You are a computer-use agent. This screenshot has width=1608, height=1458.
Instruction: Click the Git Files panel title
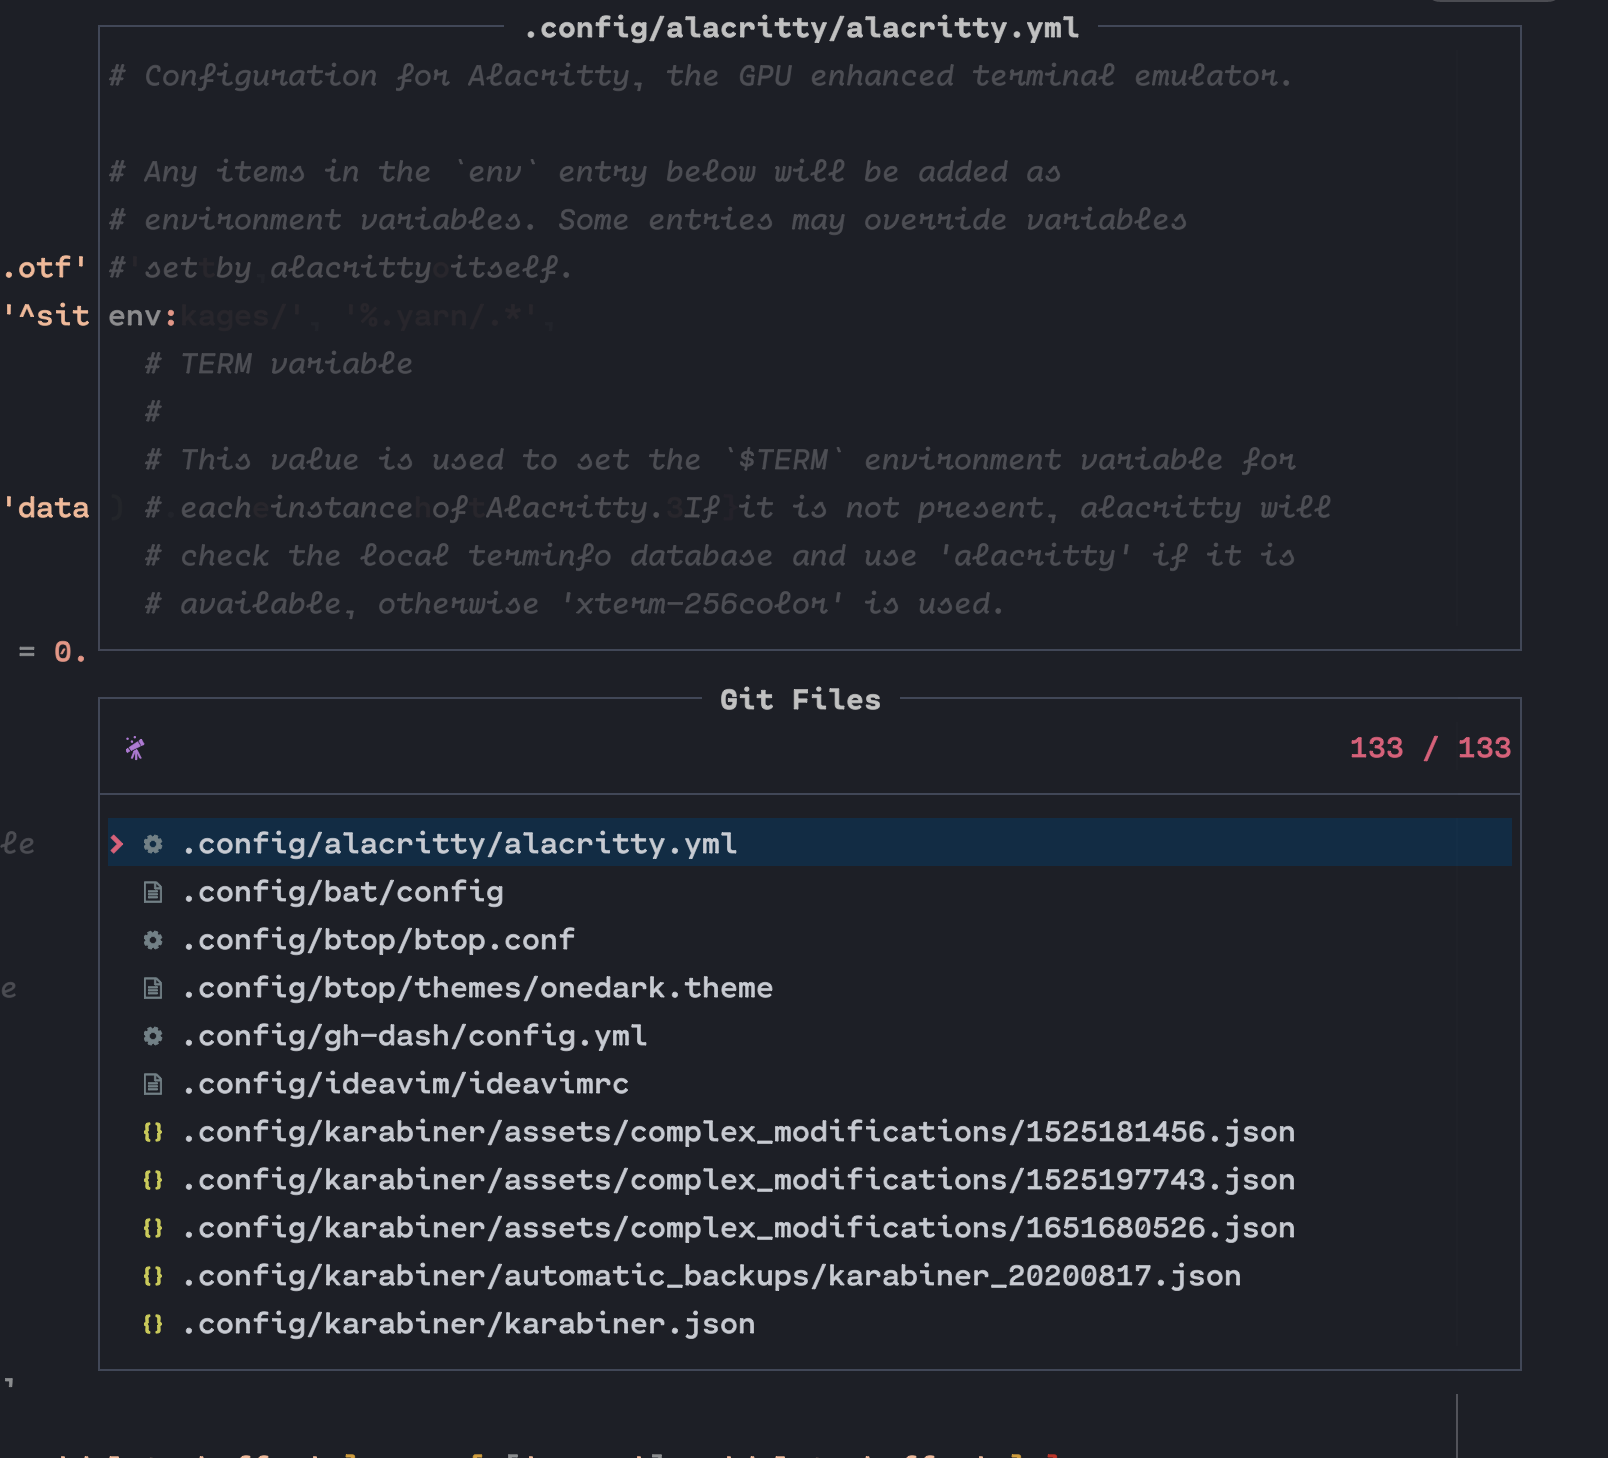[801, 700]
